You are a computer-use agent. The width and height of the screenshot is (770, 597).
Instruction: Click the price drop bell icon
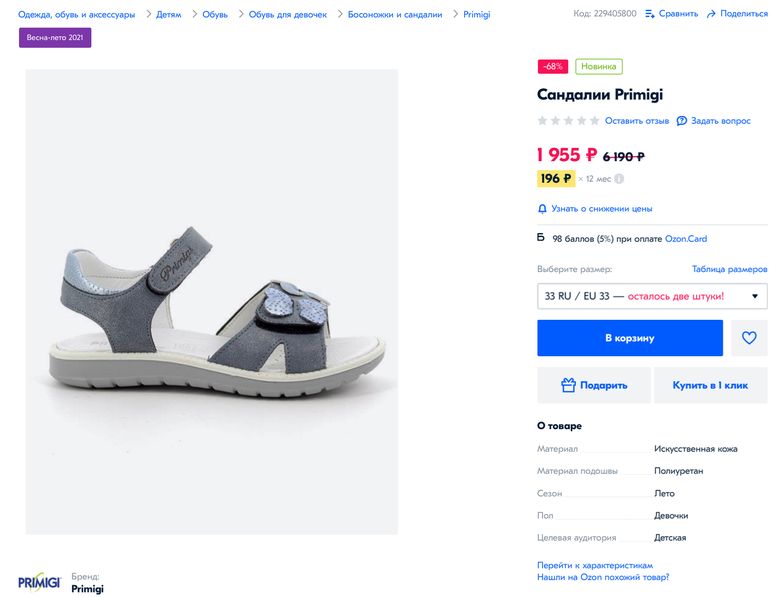pyautogui.click(x=542, y=209)
